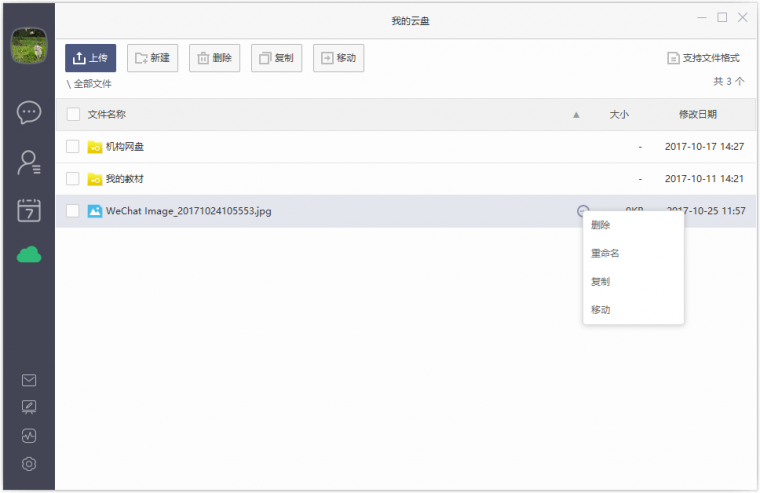Click the 新建 new folder button
Viewport: 760px width, 493px height.
(152, 58)
